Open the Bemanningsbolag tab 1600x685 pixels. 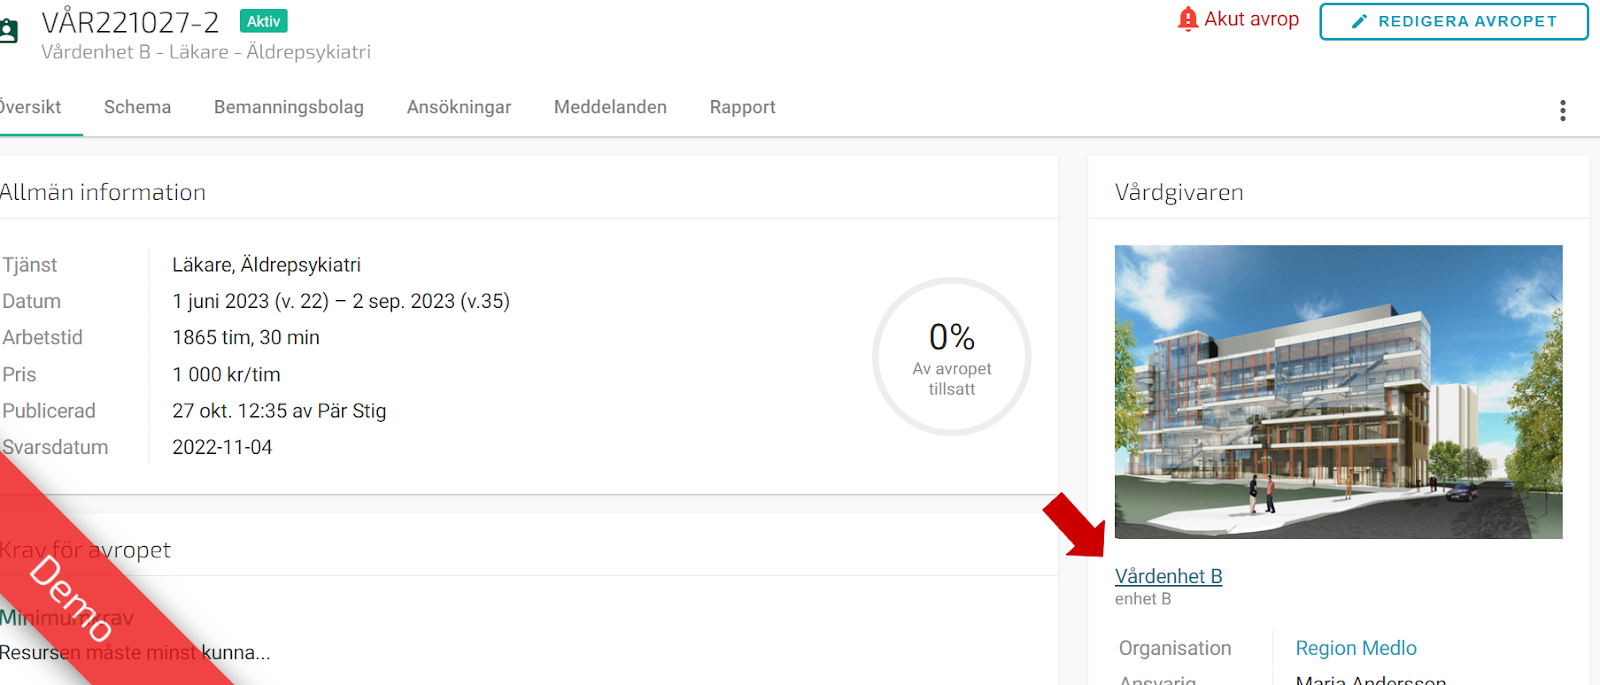[289, 107]
